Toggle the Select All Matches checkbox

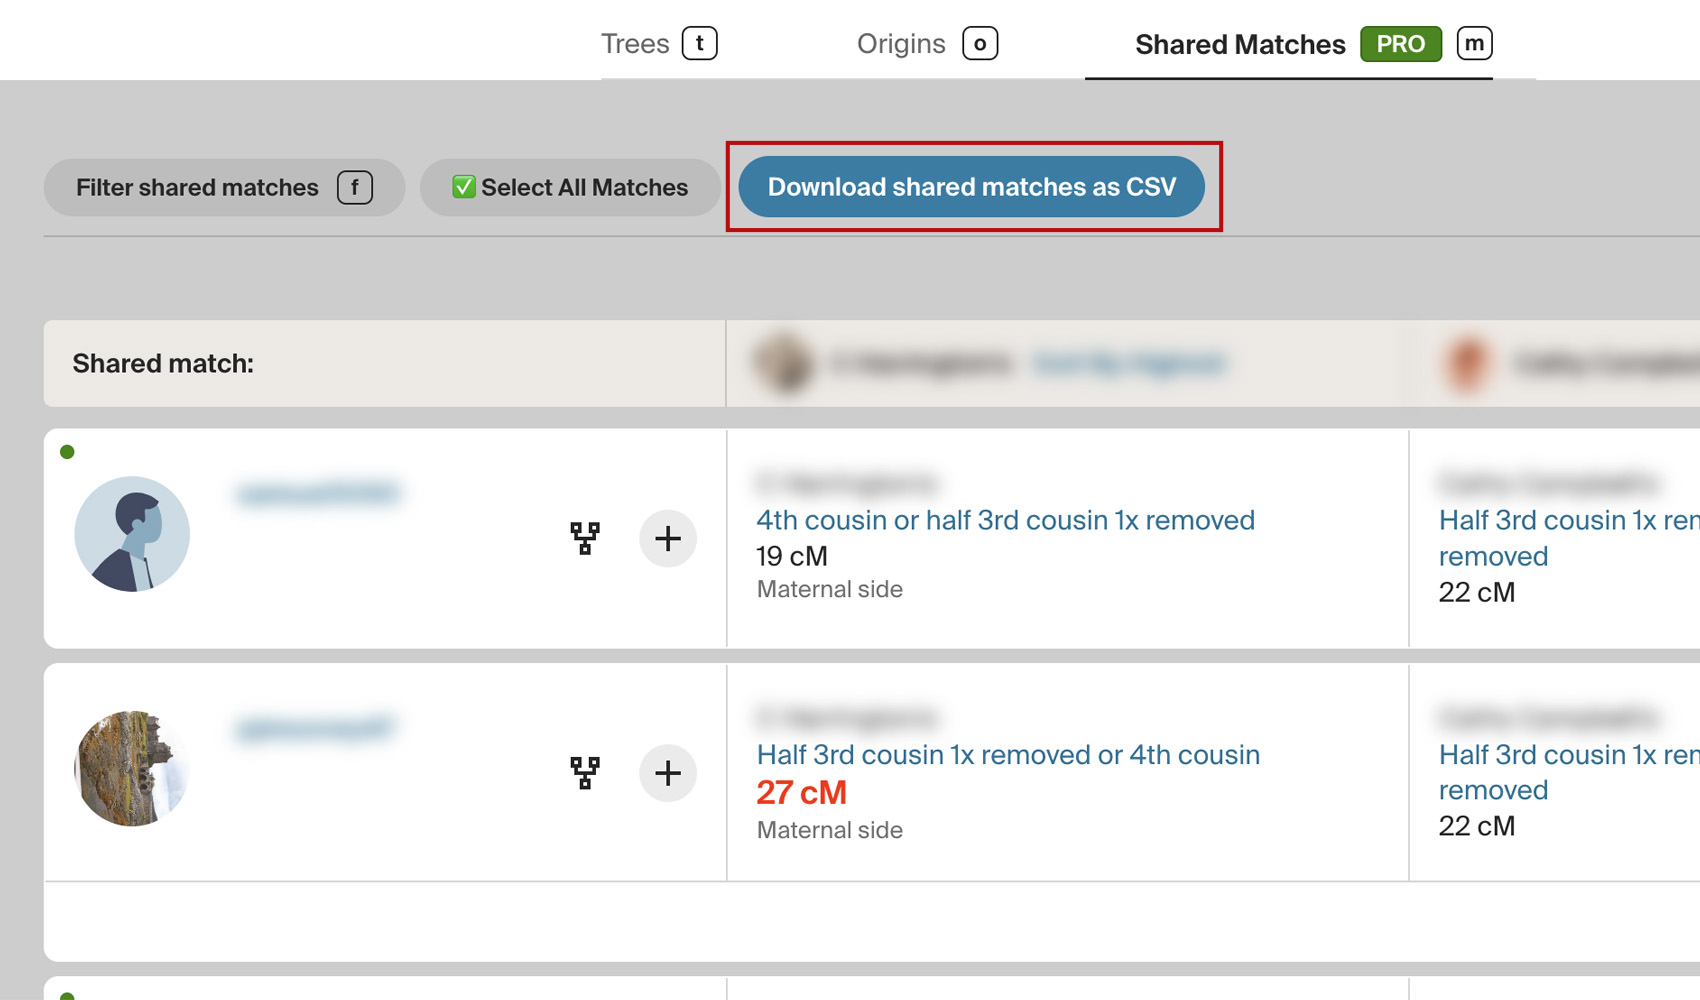coord(463,187)
